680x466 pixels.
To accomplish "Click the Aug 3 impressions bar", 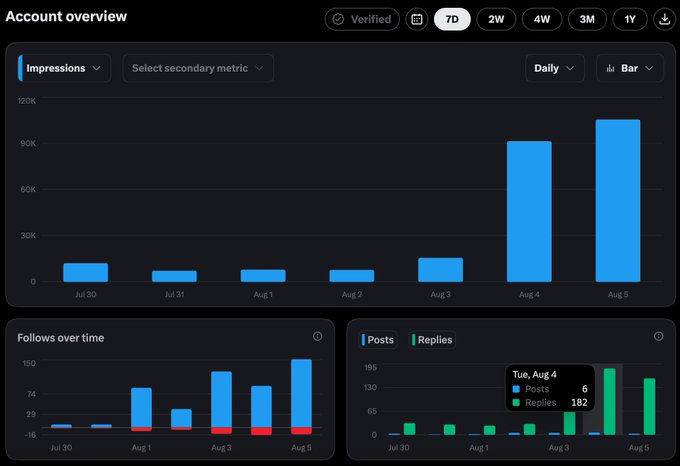I will pos(440,270).
